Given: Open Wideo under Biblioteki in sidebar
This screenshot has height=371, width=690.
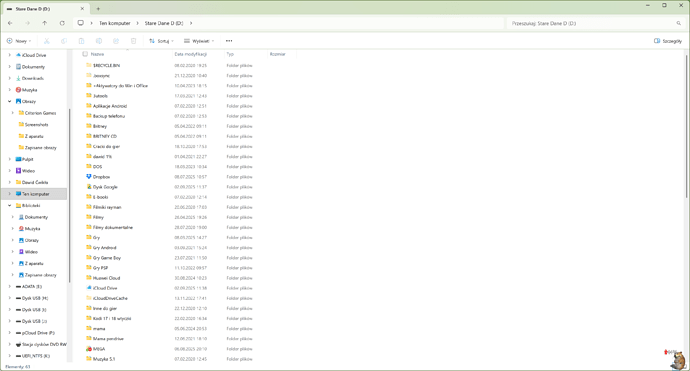Looking at the screenshot, I should click(28, 252).
